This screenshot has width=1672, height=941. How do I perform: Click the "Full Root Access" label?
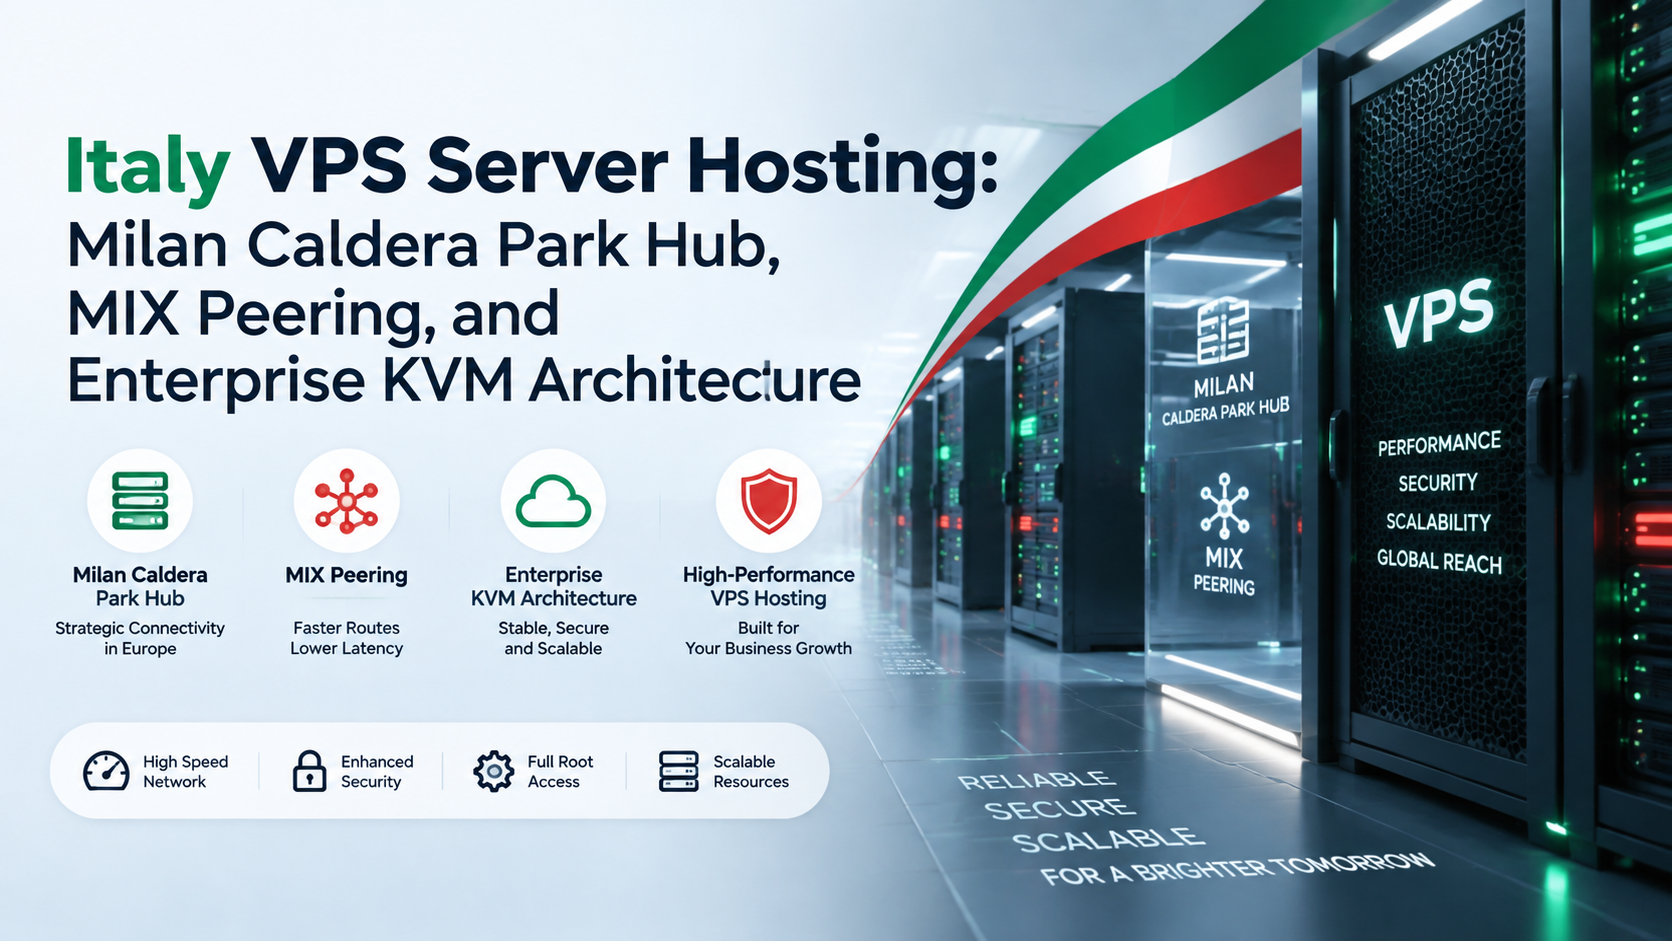point(560,772)
